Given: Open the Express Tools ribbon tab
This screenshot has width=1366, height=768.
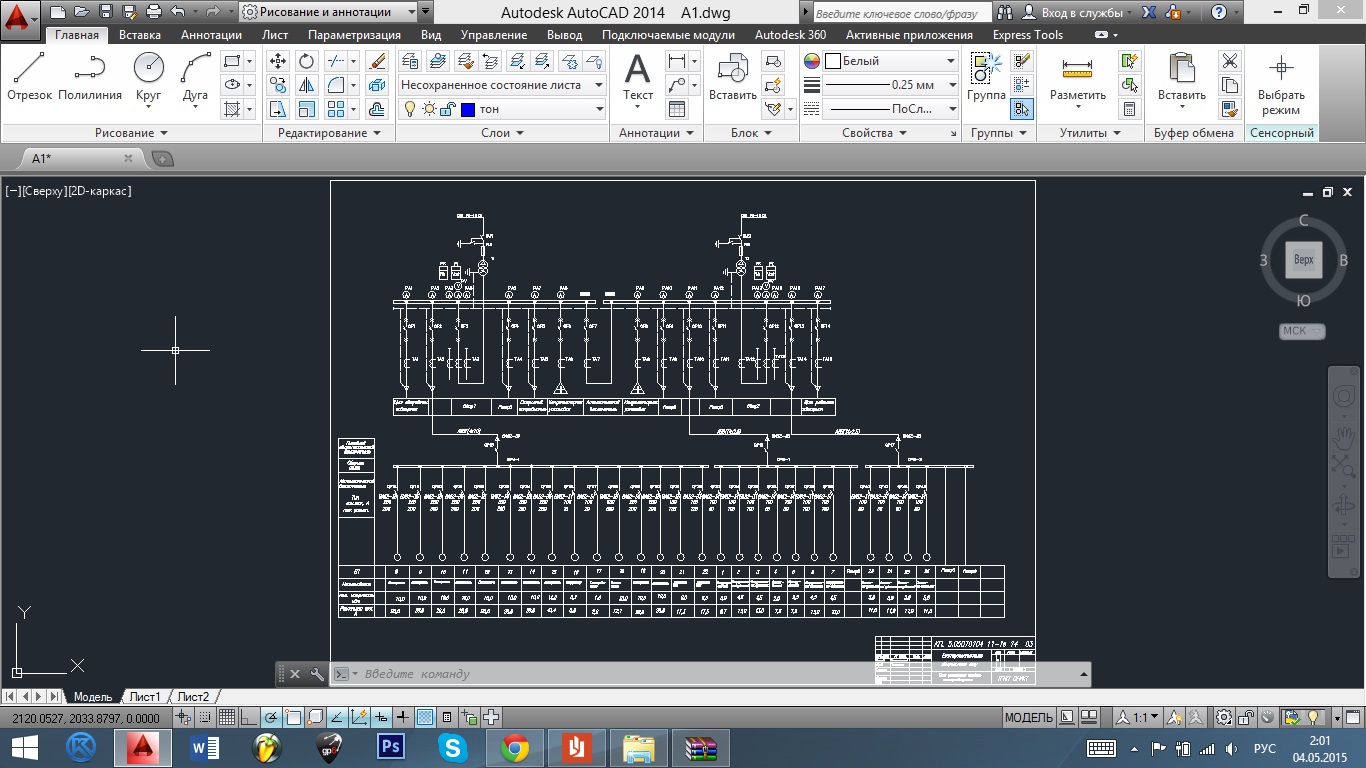Looking at the screenshot, I should click(1028, 35).
